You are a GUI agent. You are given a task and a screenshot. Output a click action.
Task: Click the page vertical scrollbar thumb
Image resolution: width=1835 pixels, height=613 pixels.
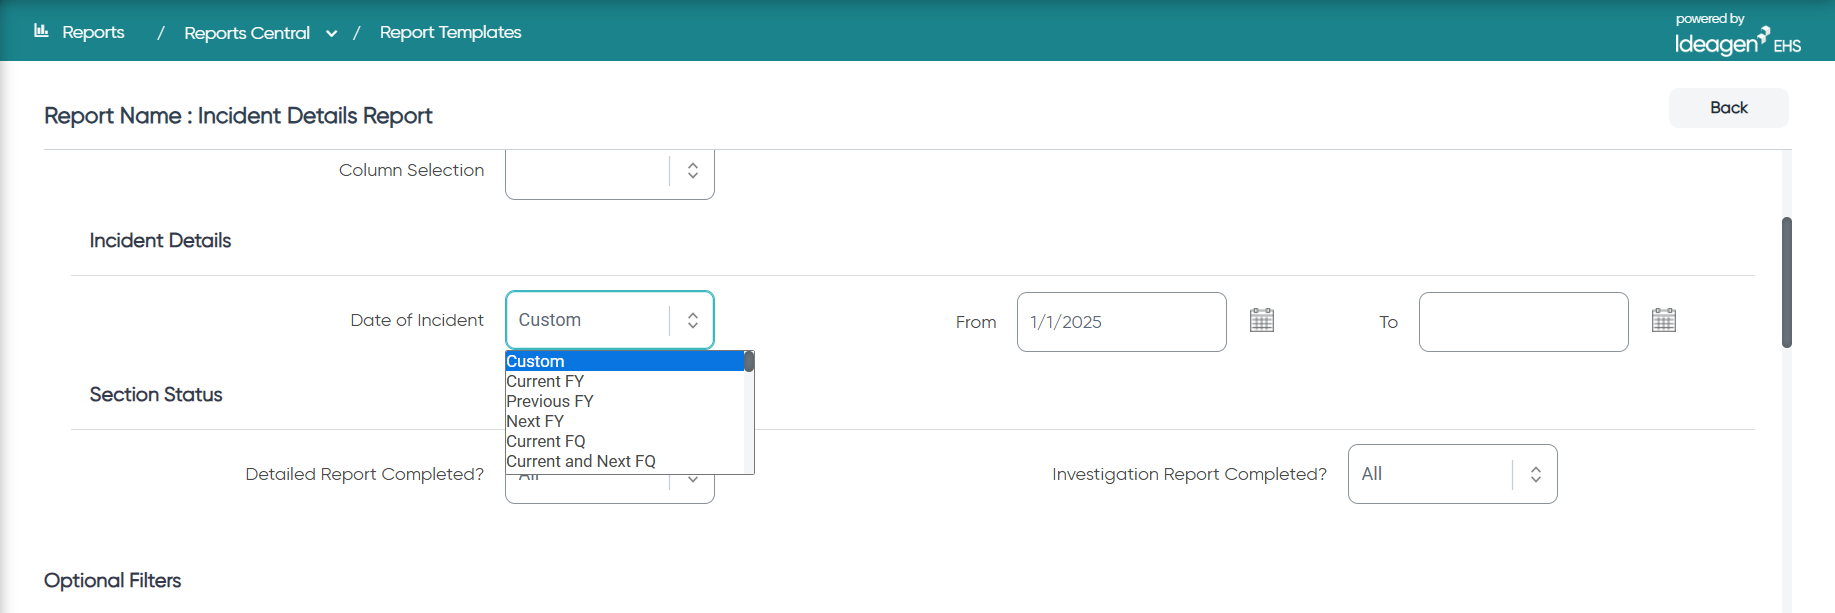point(1786,282)
